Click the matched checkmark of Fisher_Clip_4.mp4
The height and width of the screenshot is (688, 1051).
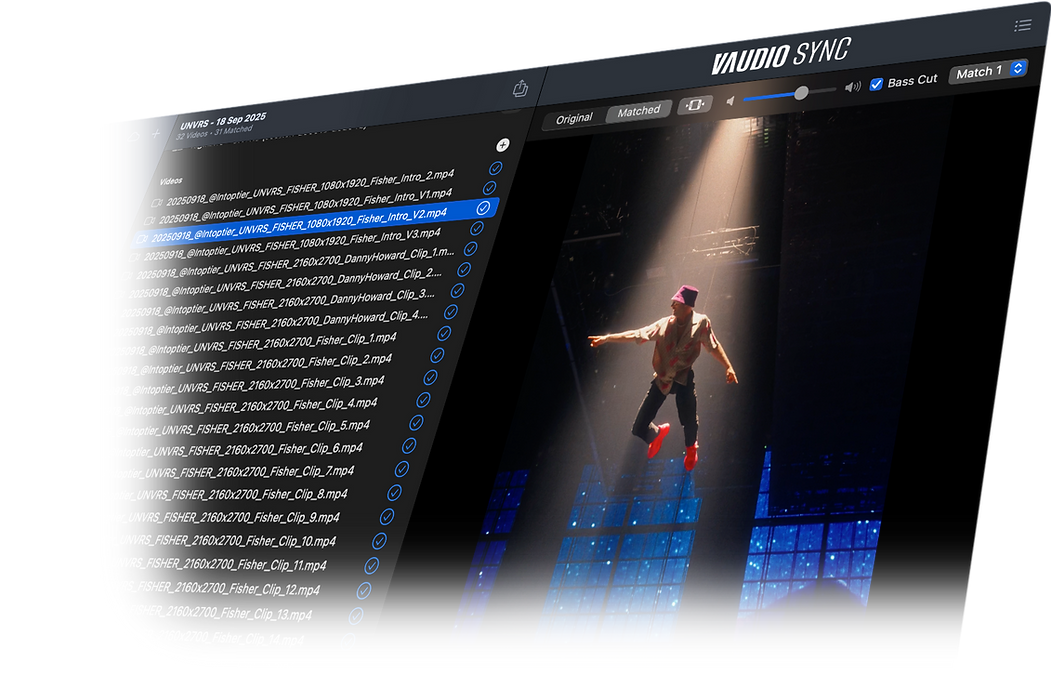click(423, 400)
